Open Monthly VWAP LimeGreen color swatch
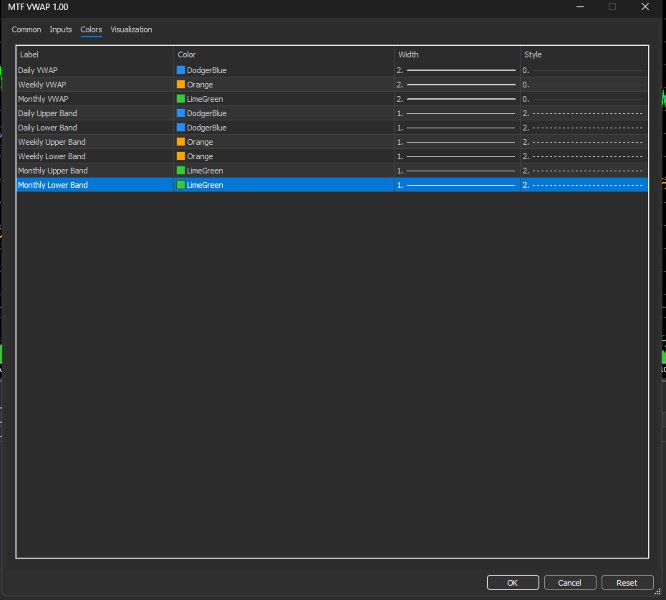This screenshot has height=600, width=666. point(181,99)
